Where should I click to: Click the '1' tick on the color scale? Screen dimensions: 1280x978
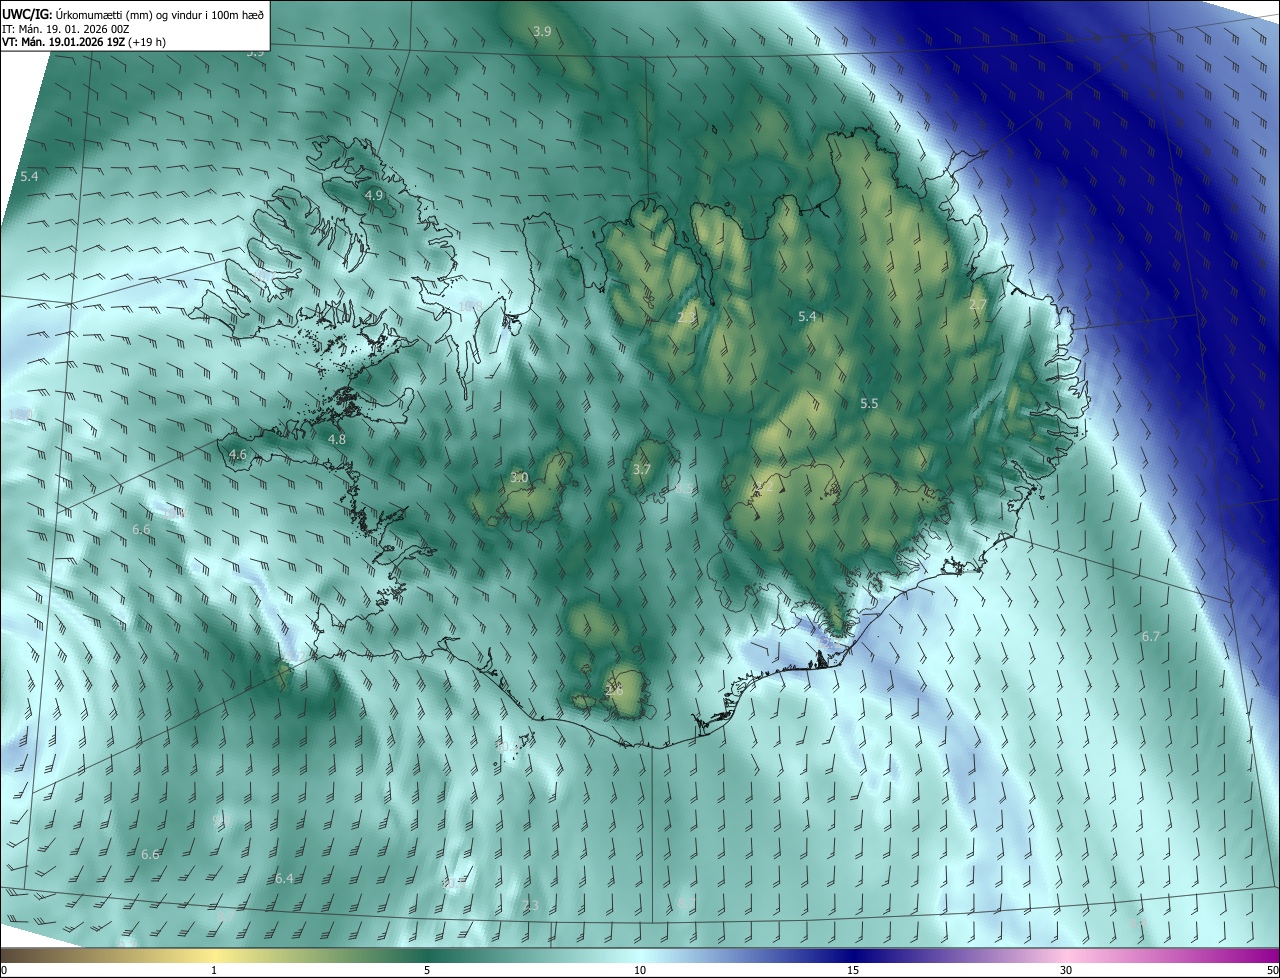click(x=214, y=970)
